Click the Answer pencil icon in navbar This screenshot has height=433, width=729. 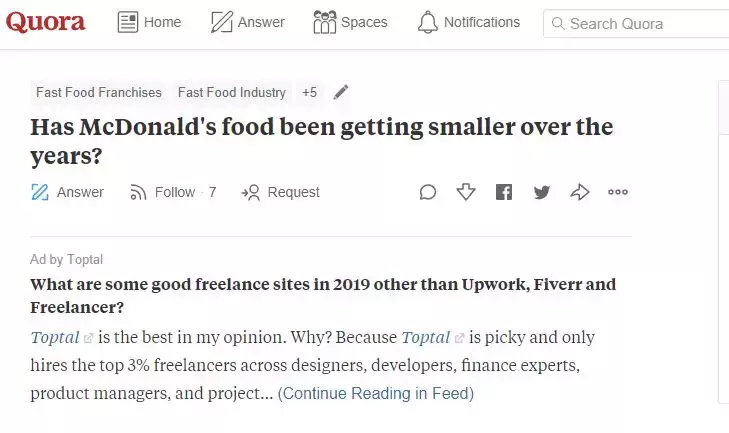(x=222, y=22)
